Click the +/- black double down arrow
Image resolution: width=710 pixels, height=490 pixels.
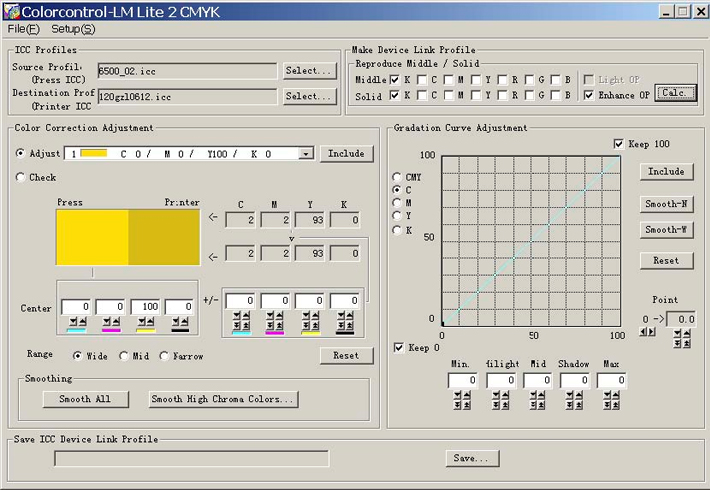click(x=341, y=325)
